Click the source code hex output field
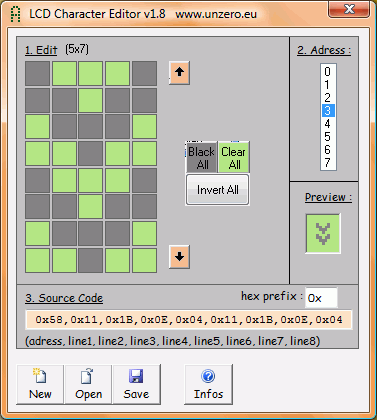This screenshot has height=420, width=377. pos(189,320)
